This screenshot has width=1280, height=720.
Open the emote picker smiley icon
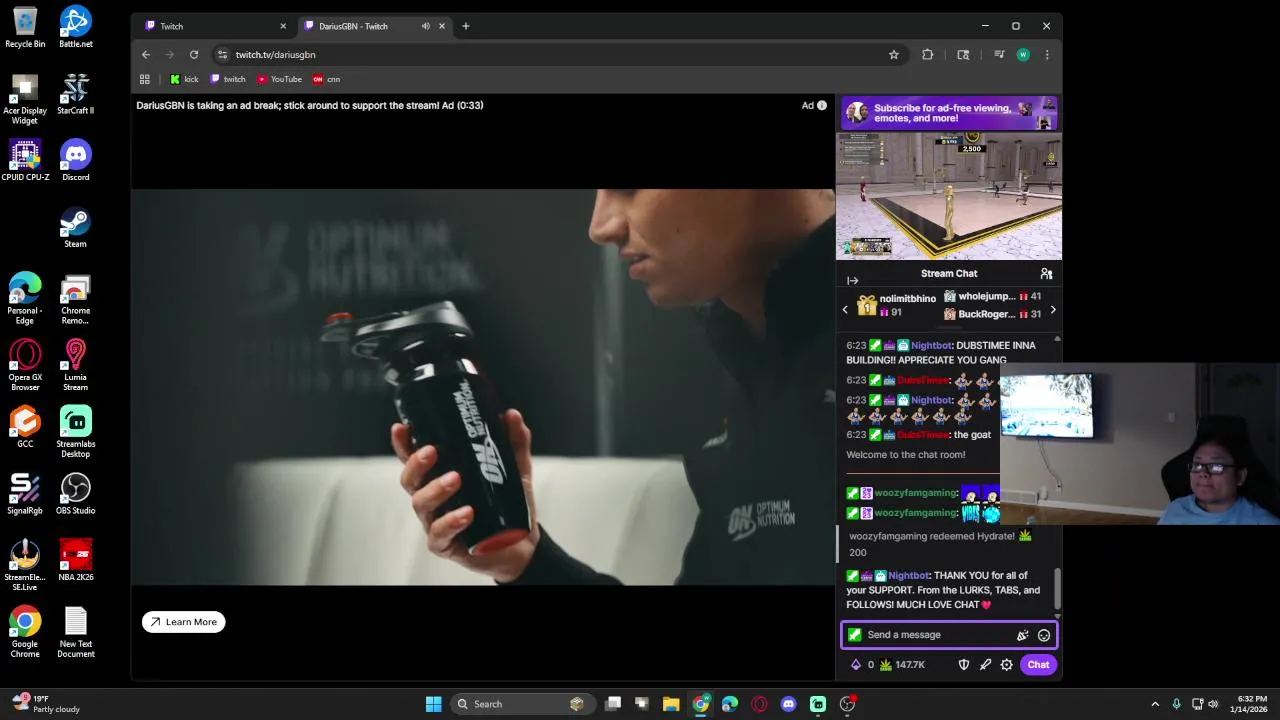coord(1044,635)
